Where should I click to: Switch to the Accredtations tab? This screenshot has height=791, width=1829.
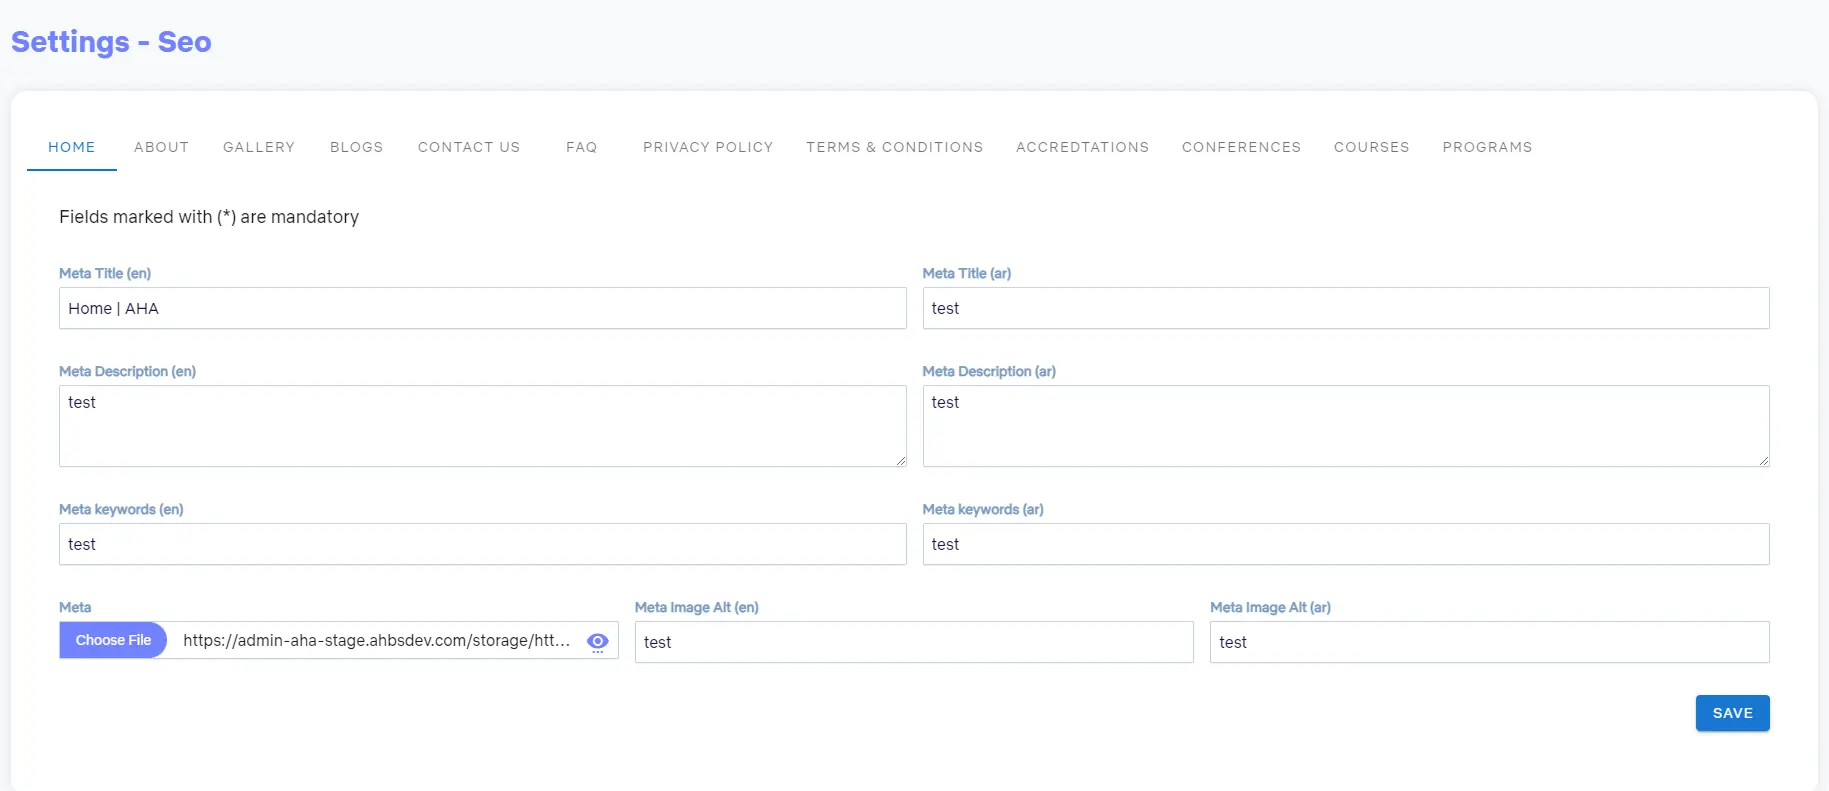1082,147
